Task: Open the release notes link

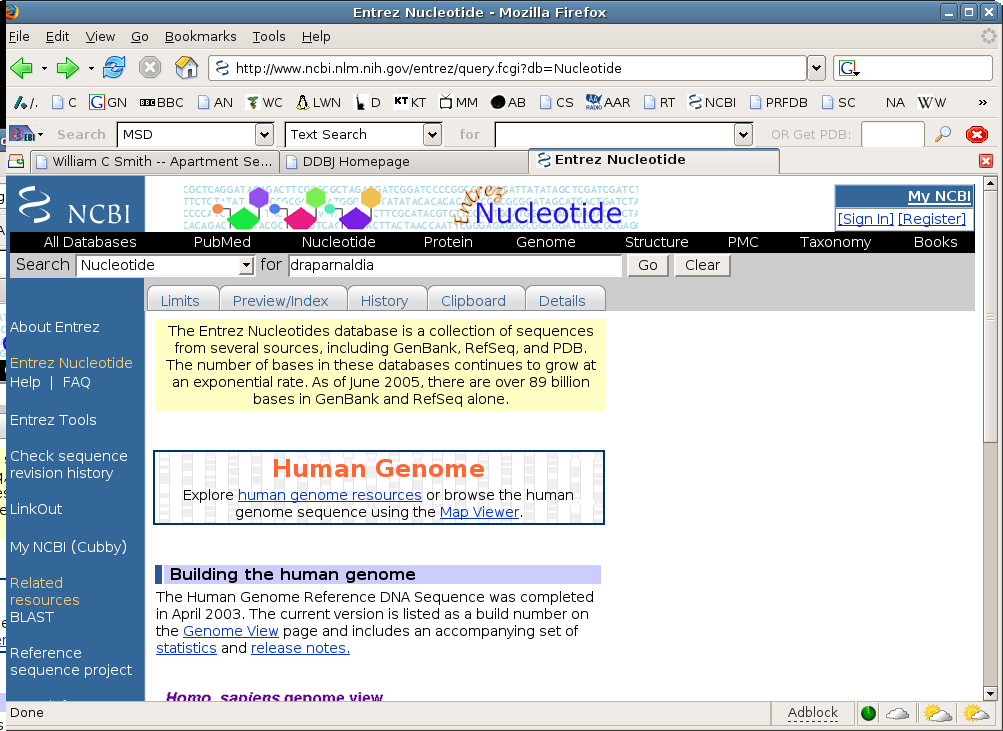Action: click(300, 648)
